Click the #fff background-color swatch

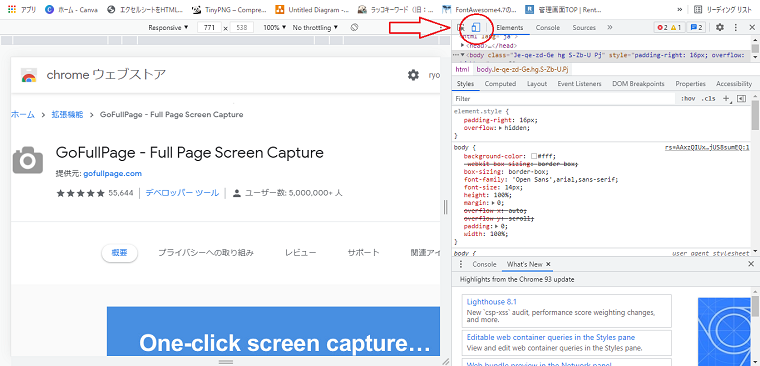(534, 157)
